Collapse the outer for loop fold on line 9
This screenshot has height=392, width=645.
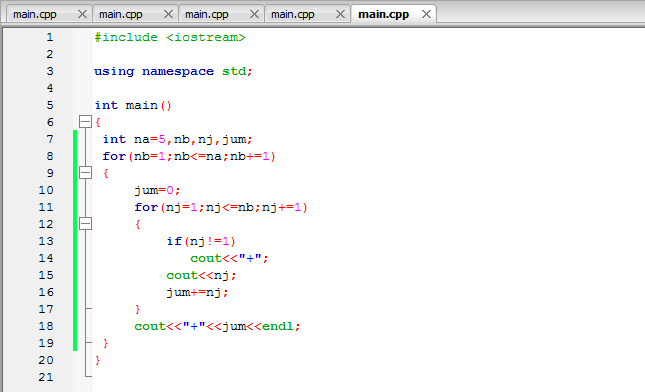[85, 173]
